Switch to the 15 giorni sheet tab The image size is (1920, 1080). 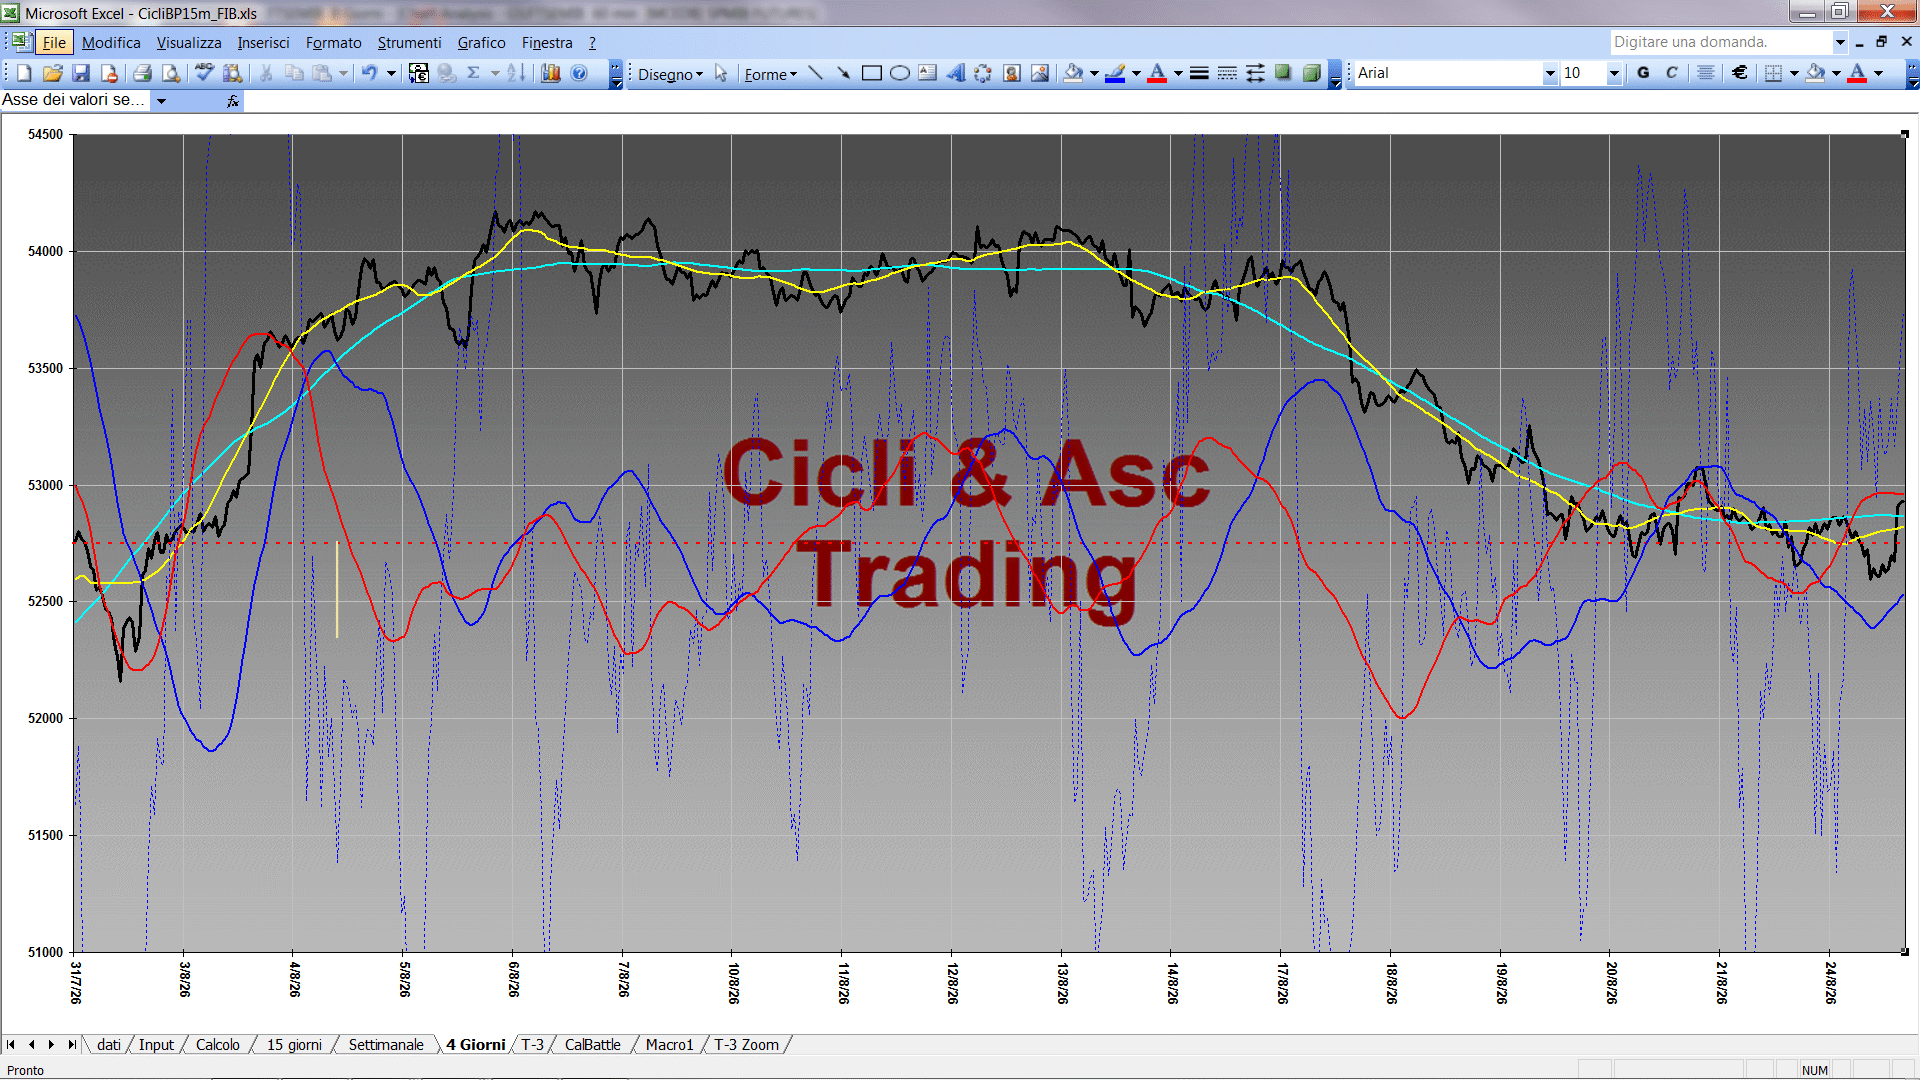[294, 1045]
